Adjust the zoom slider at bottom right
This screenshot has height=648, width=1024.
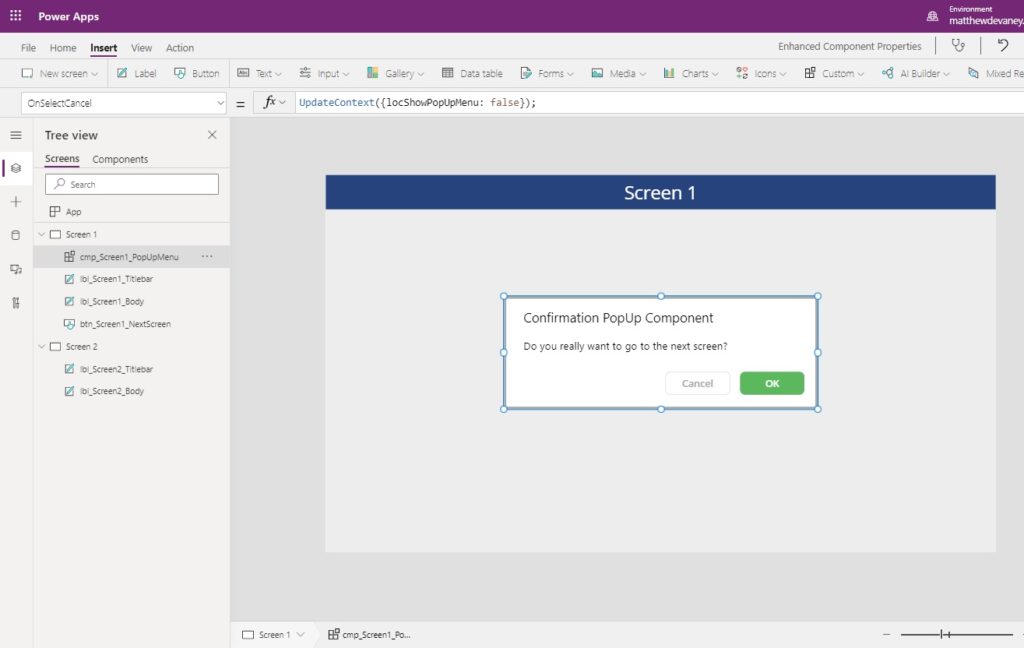[944, 634]
